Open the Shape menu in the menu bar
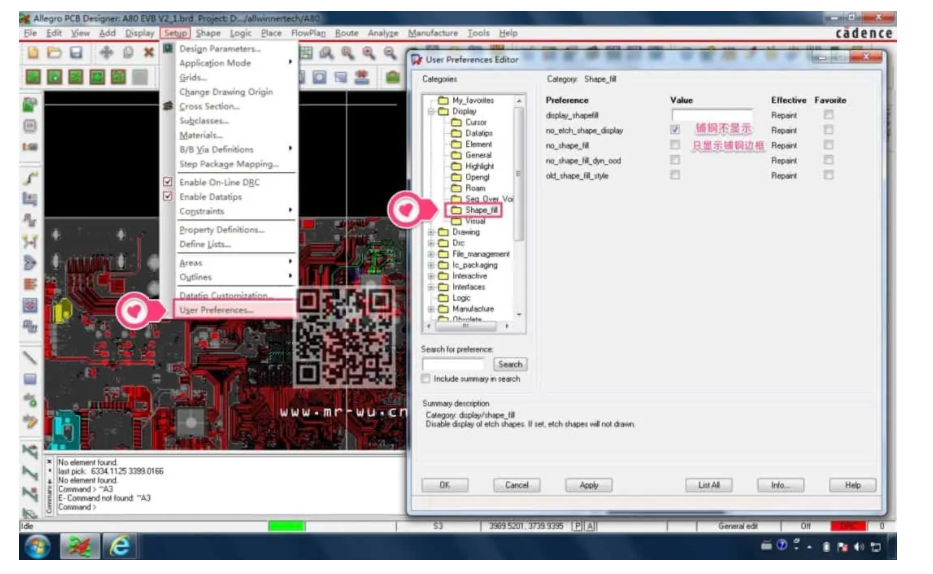The width and height of the screenshot is (933, 574). tap(208, 33)
